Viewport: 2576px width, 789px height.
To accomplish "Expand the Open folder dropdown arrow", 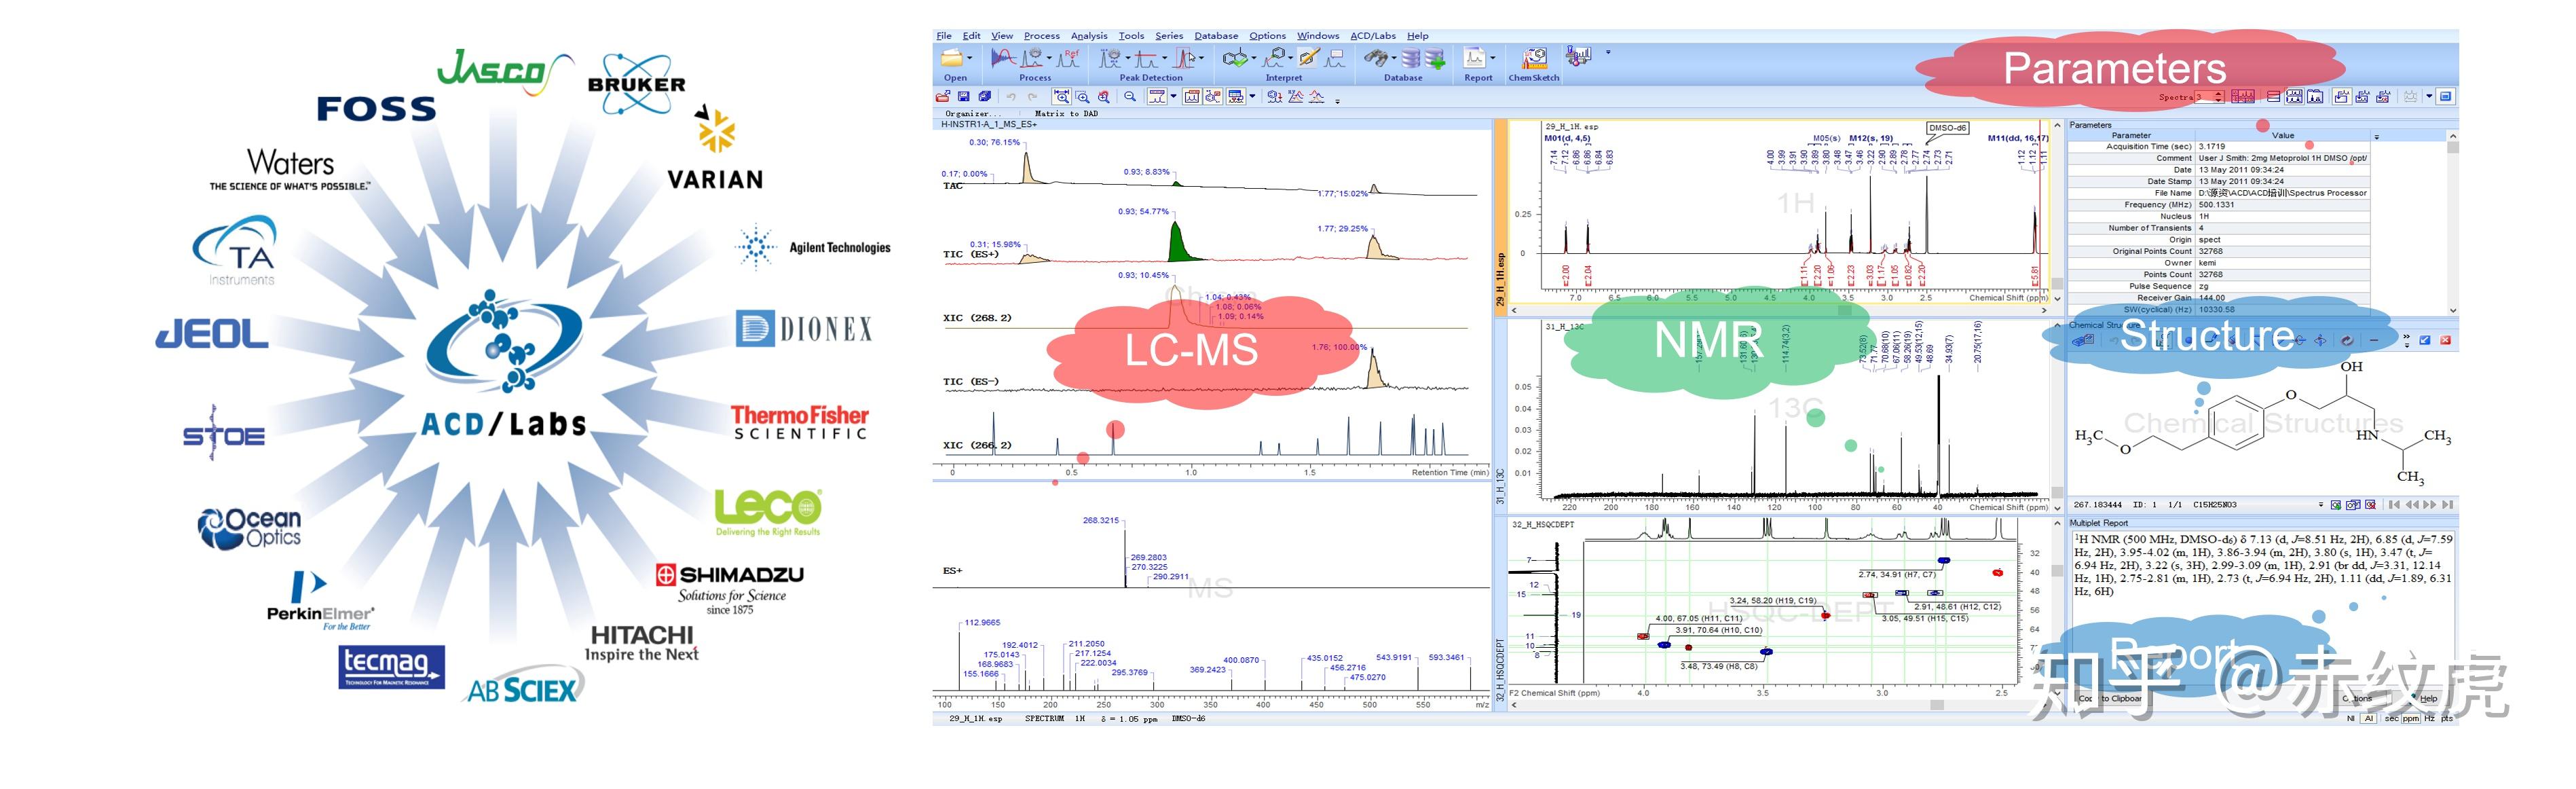I will click(970, 58).
